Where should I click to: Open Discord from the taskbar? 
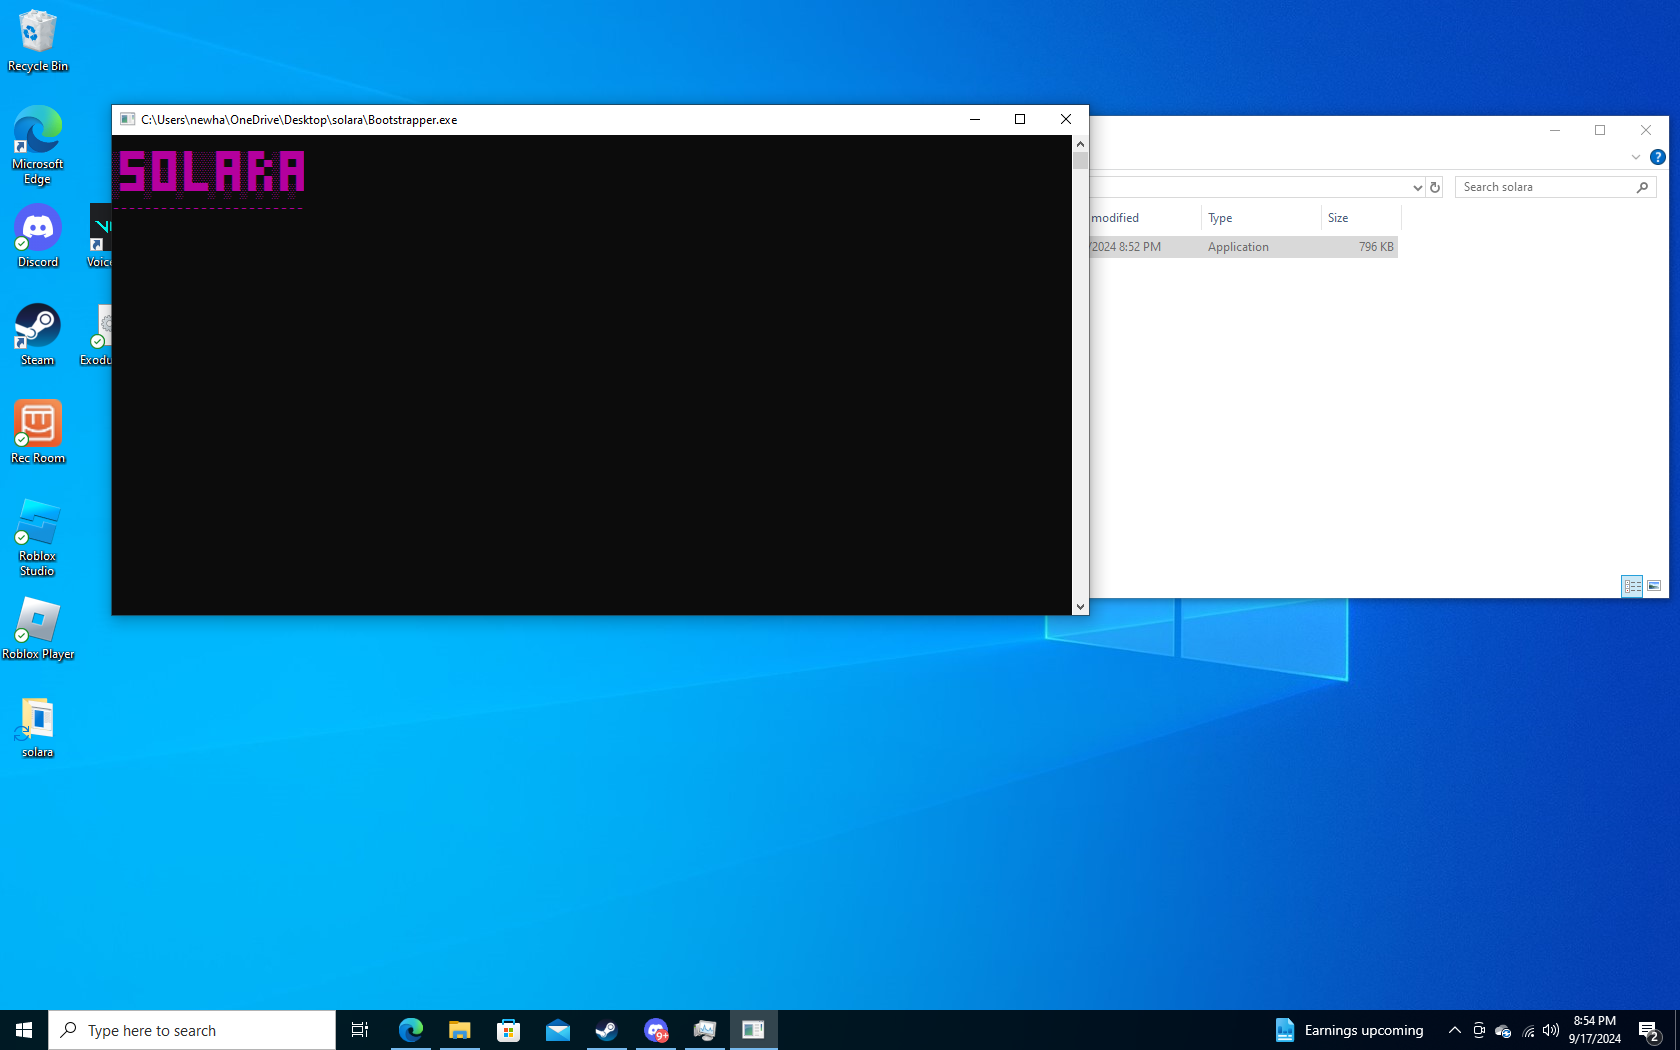click(656, 1030)
